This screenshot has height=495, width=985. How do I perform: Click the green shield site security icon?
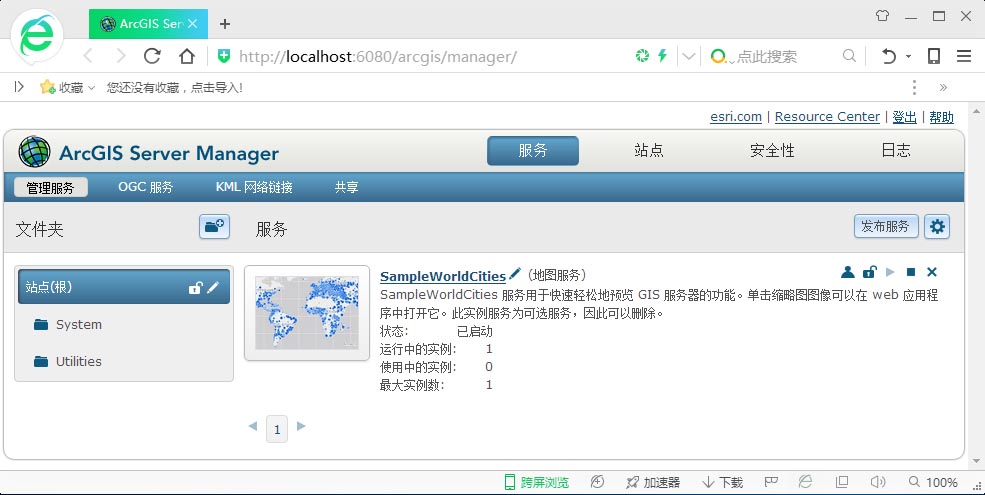click(224, 57)
